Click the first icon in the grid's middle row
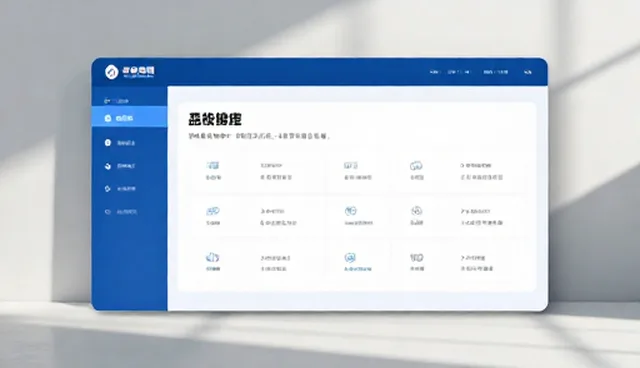Image resolution: width=640 pixels, height=368 pixels. [x=213, y=211]
